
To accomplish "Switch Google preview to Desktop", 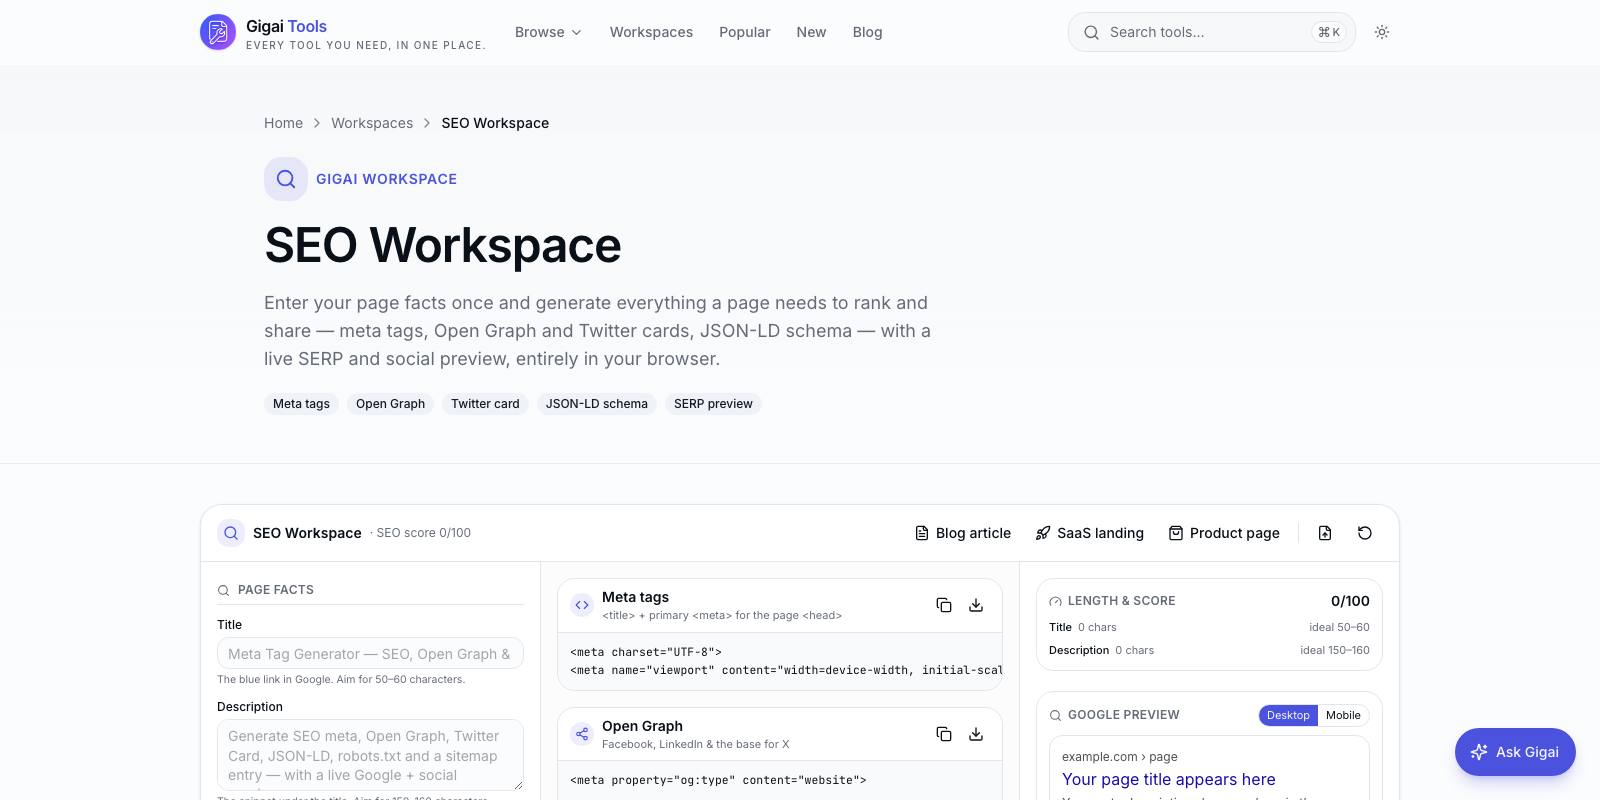I will 1288,715.
